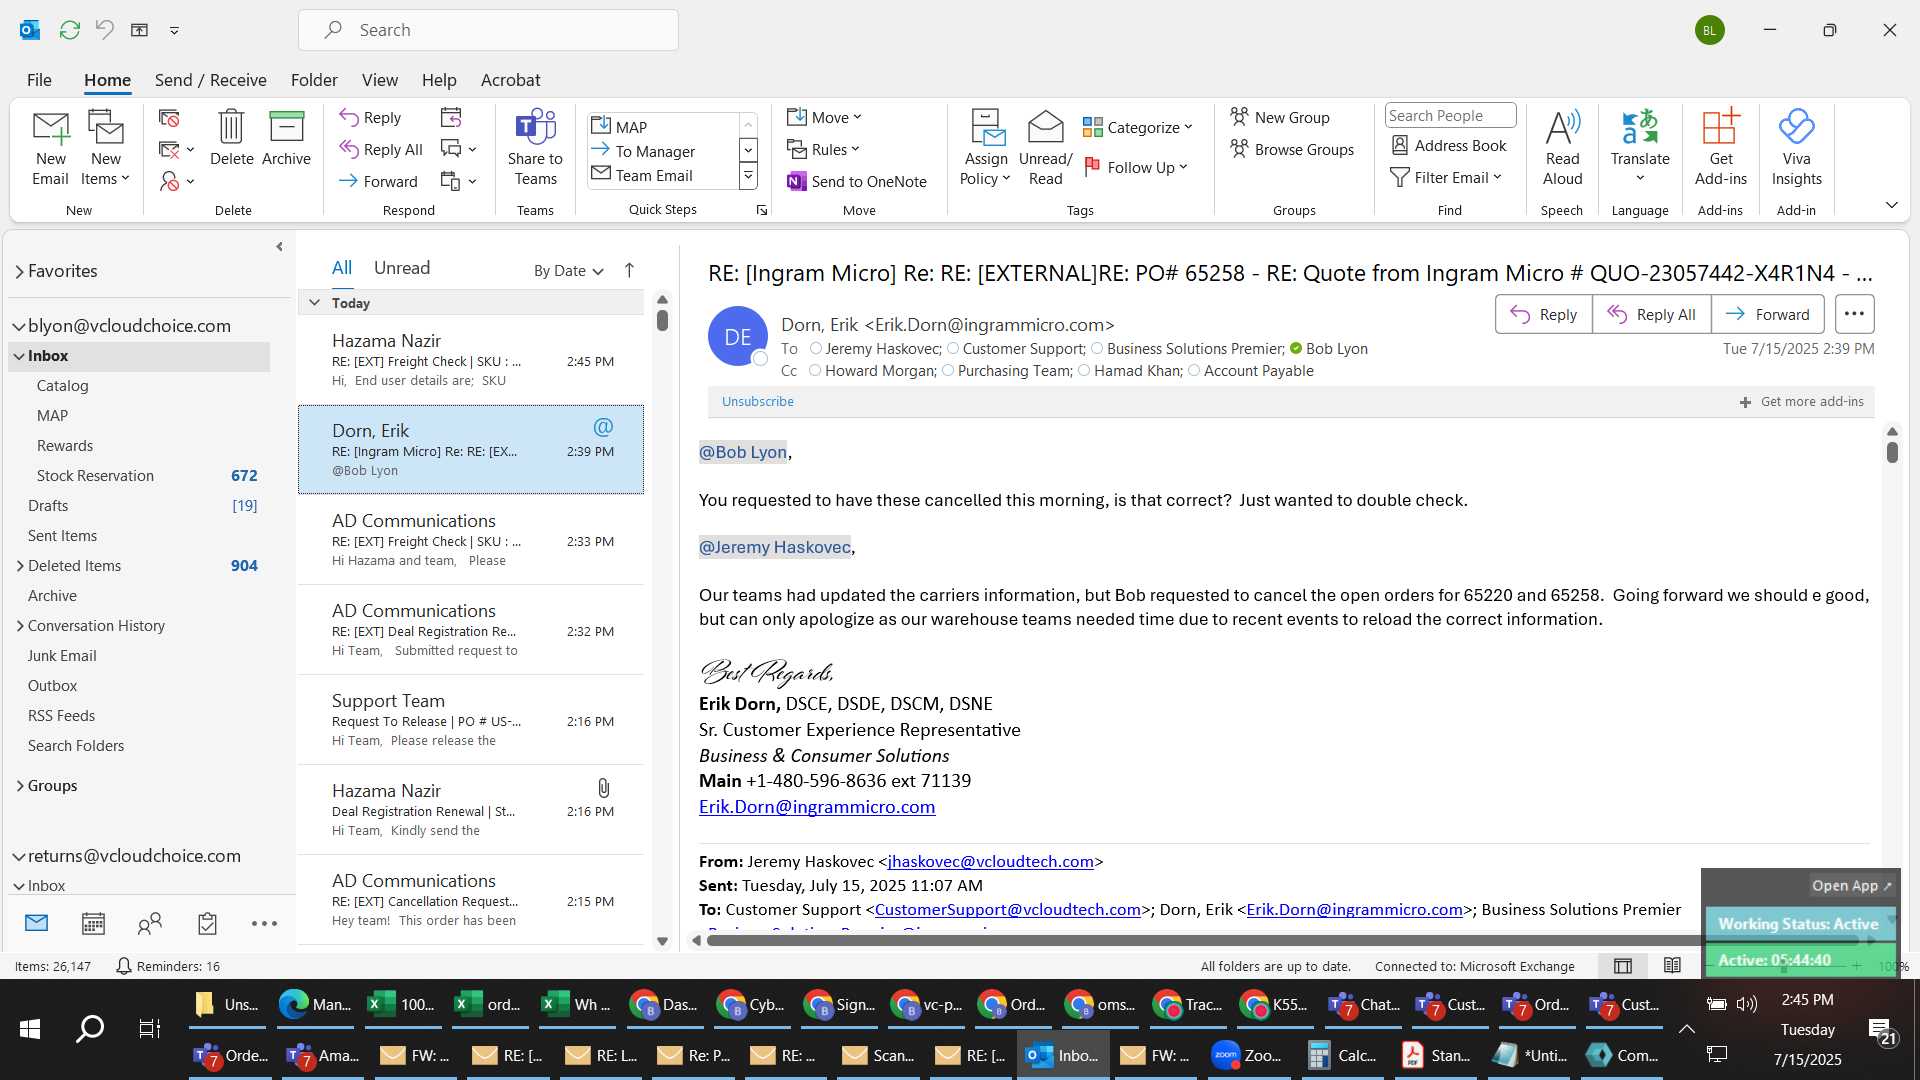Switch to Reading view in status bar
This screenshot has height=1080, width=1920.
1672,966
